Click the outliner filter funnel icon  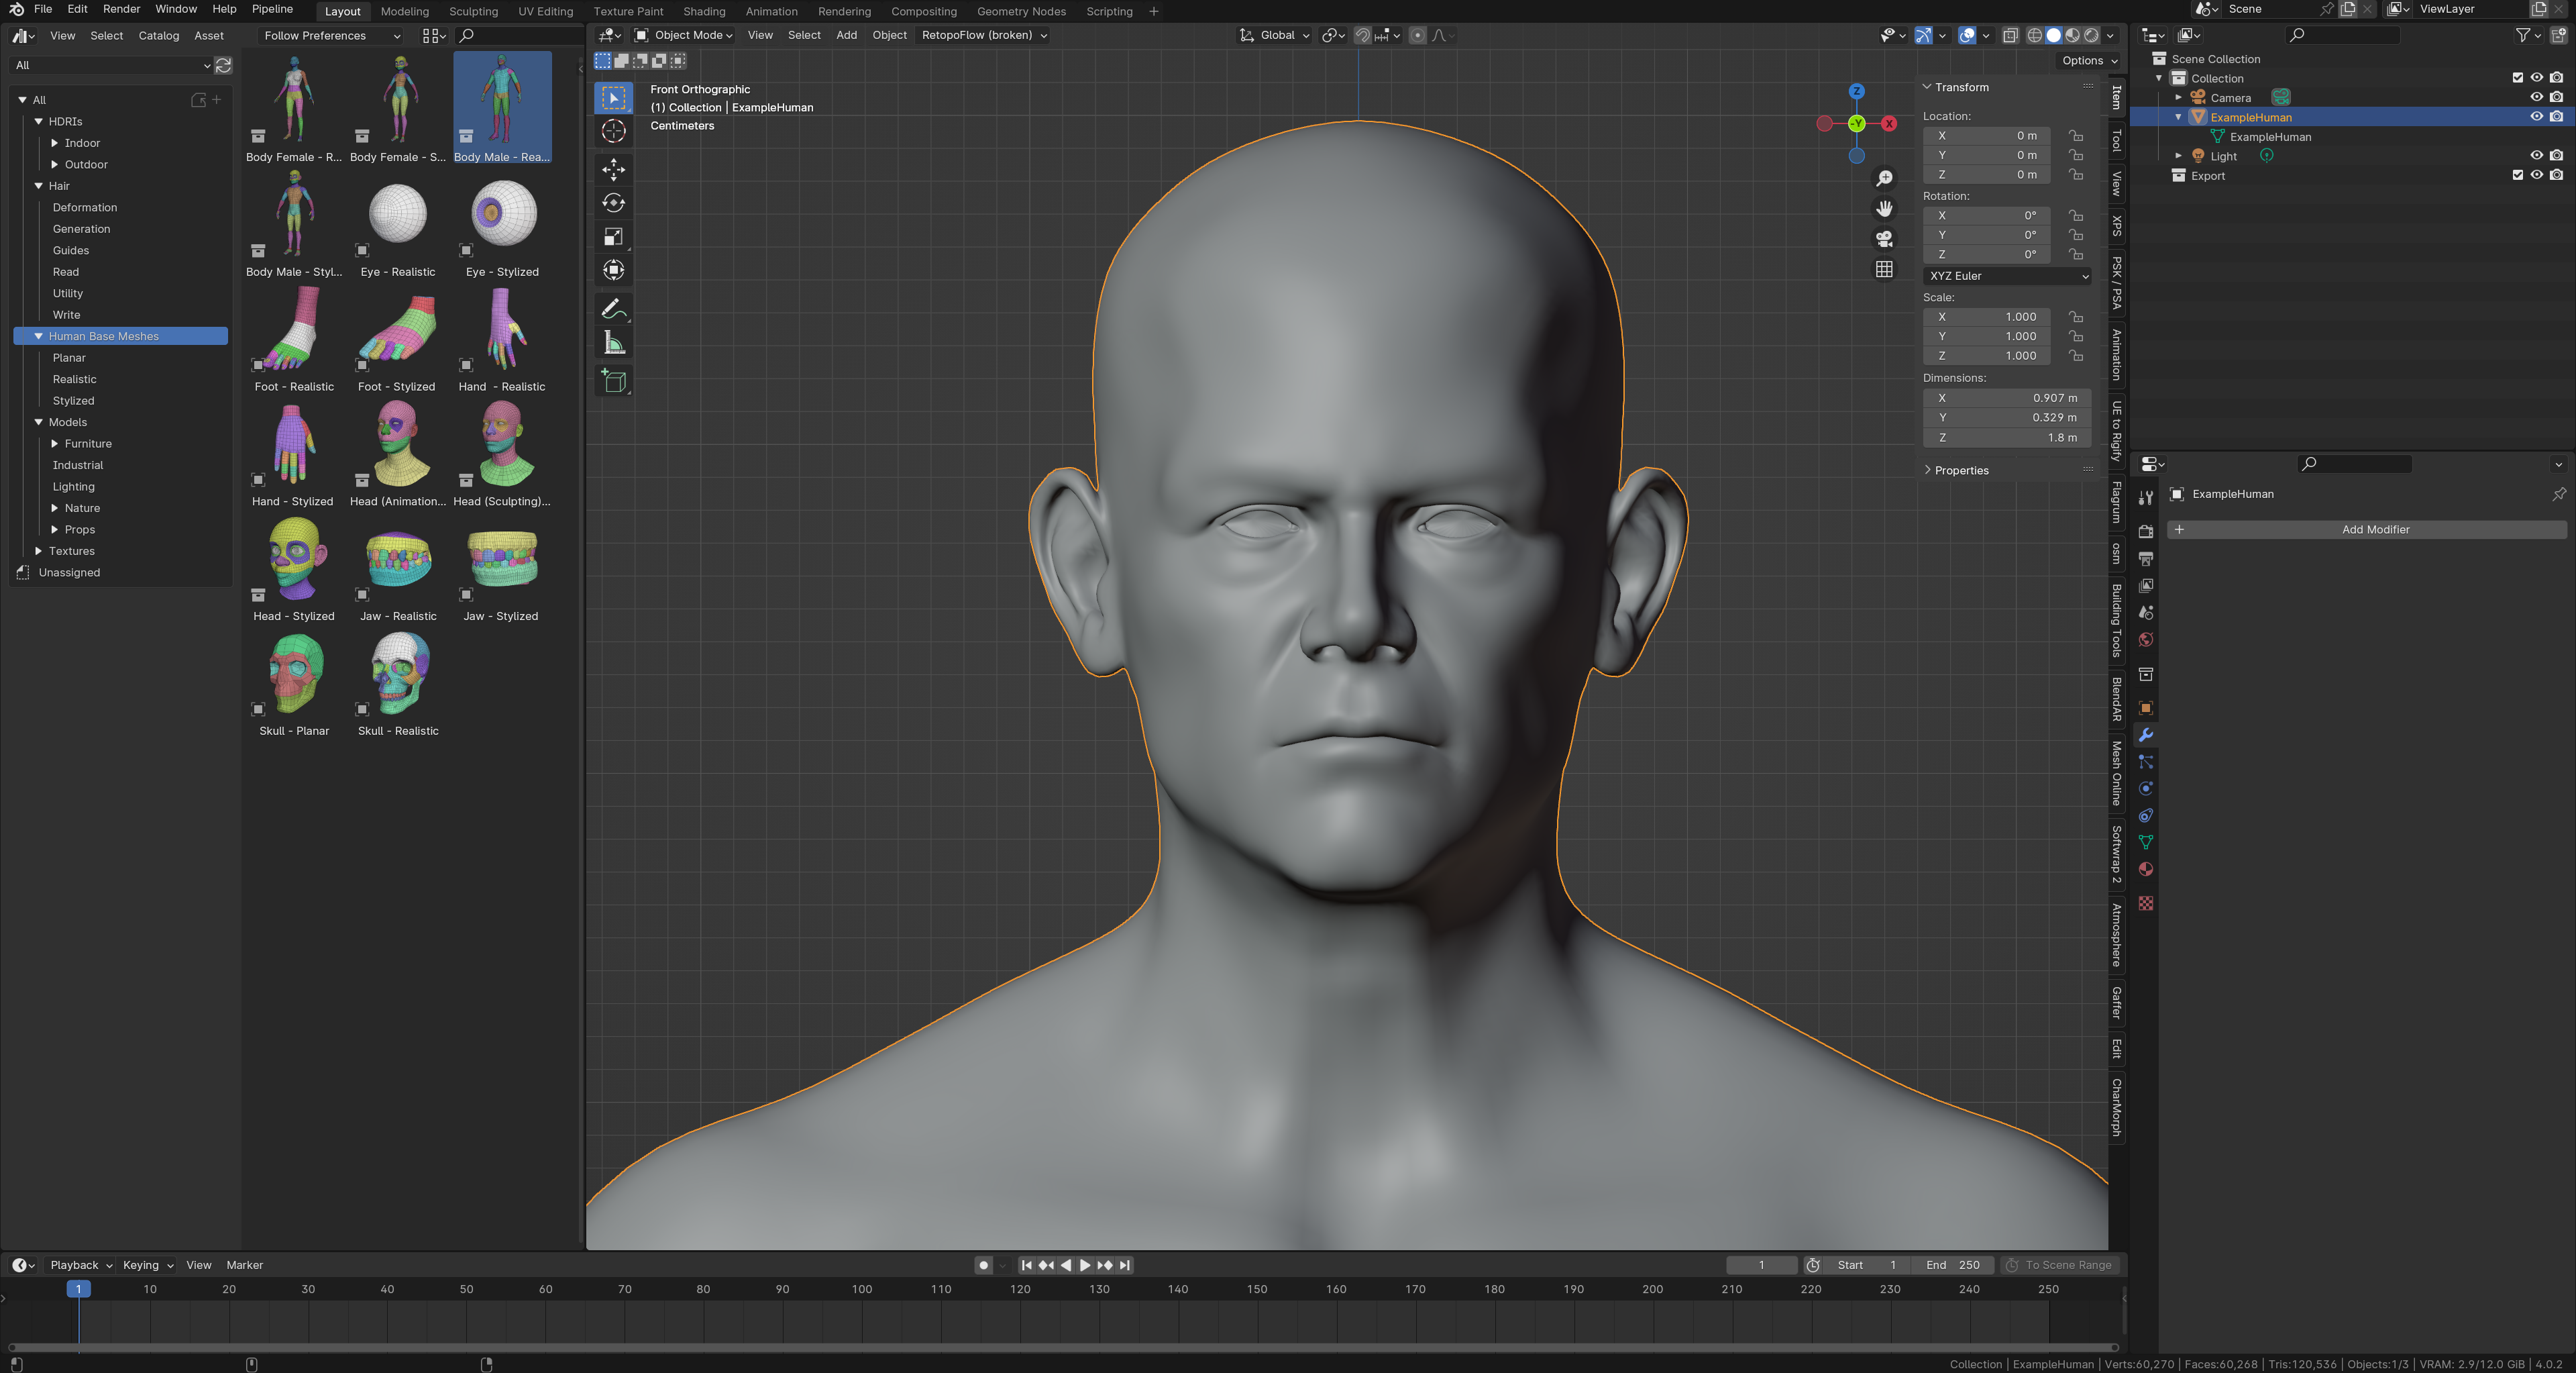click(2523, 35)
